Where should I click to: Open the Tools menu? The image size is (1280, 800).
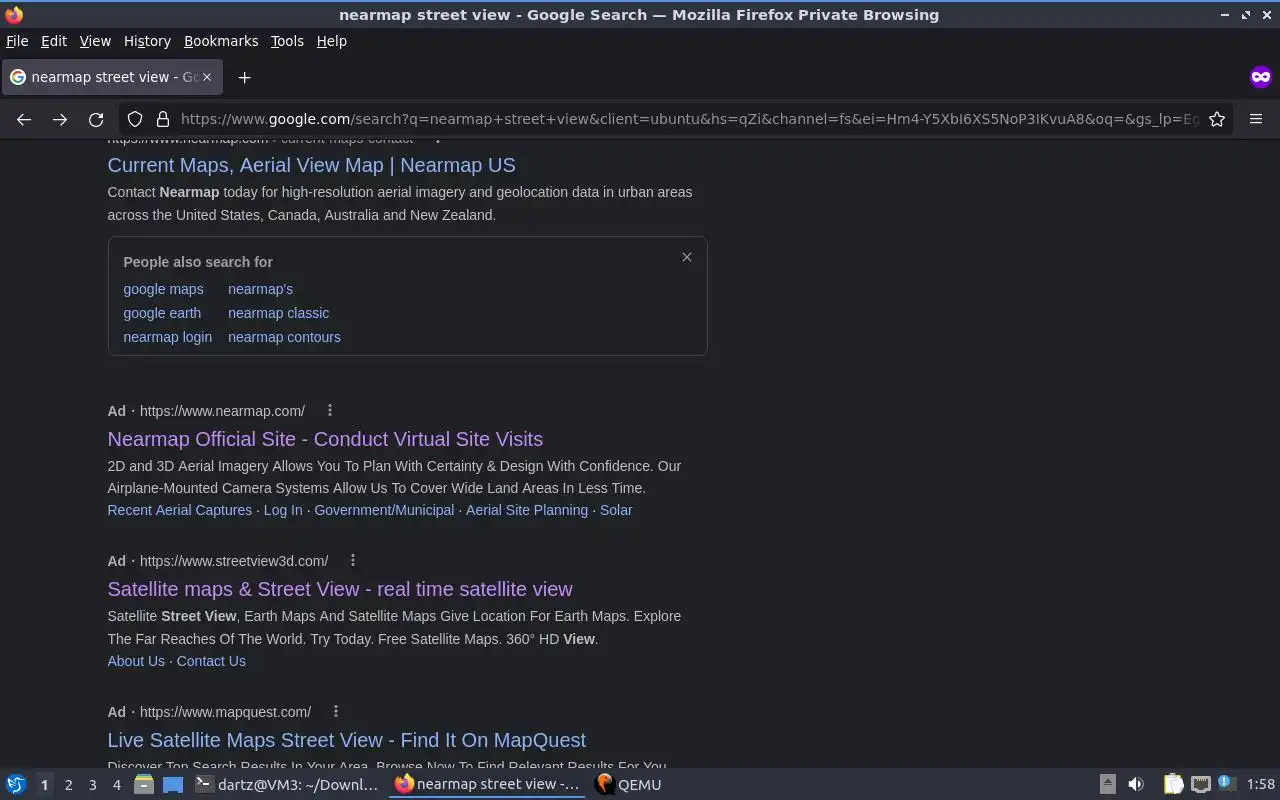coord(287,41)
